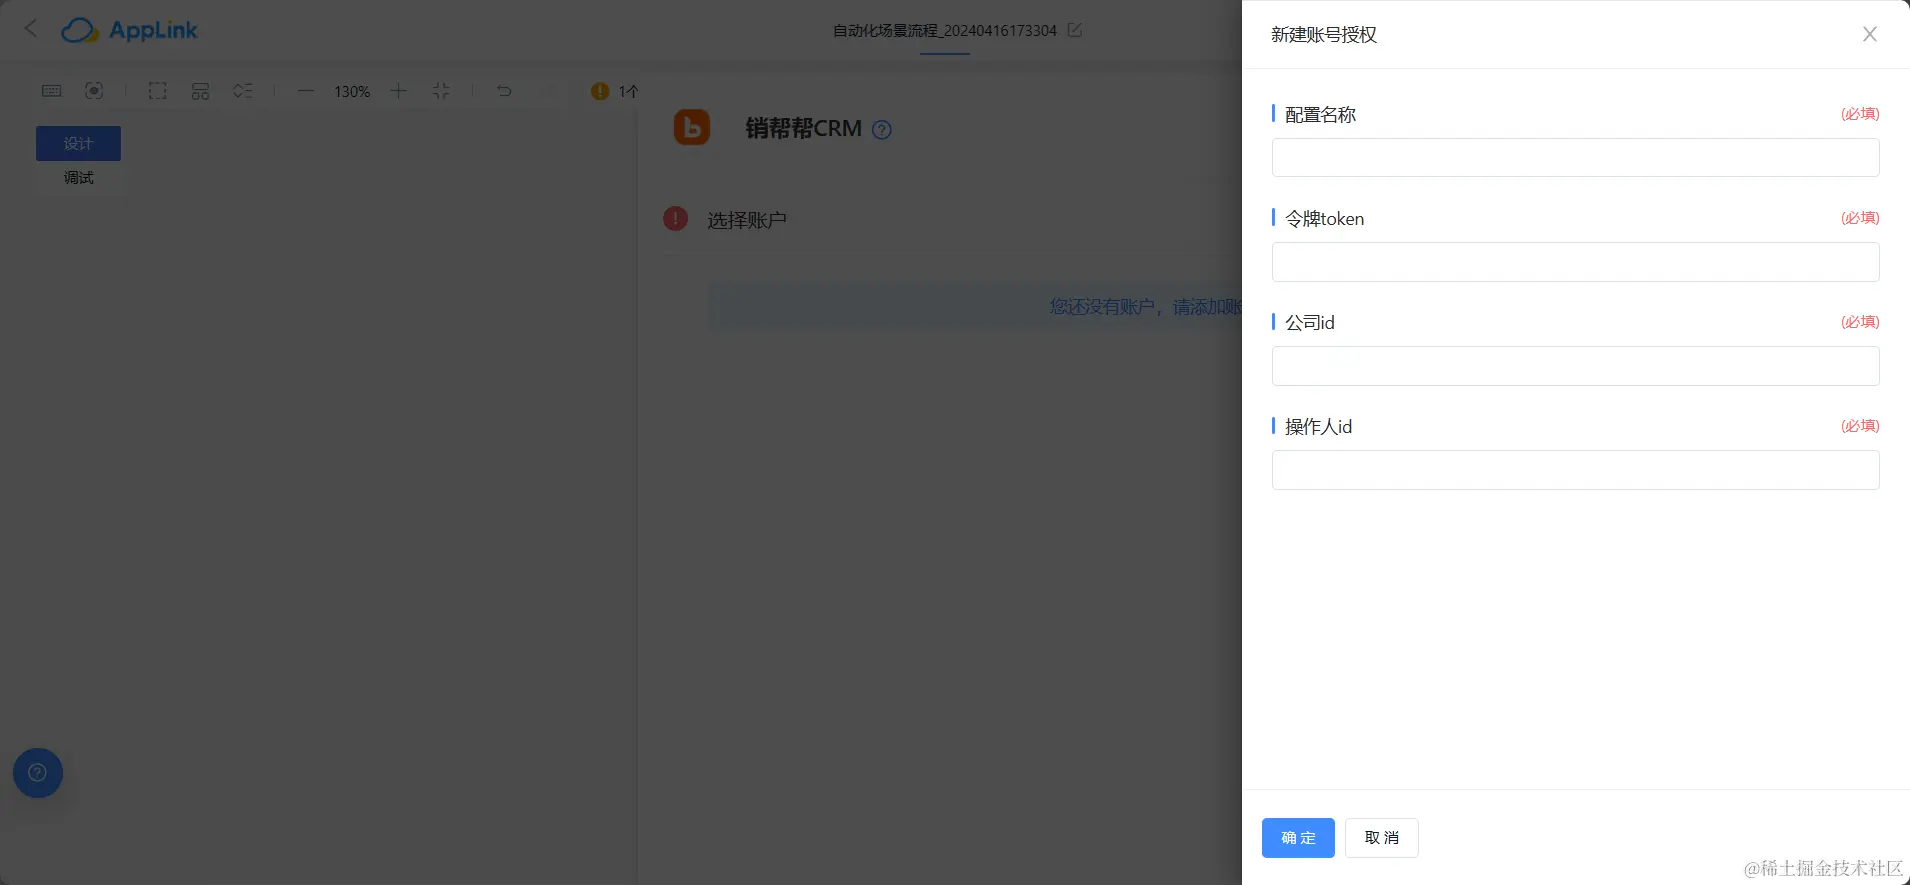This screenshot has width=1910, height=885.
Task: Go back using the left arrow icon
Action: [30, 29]
